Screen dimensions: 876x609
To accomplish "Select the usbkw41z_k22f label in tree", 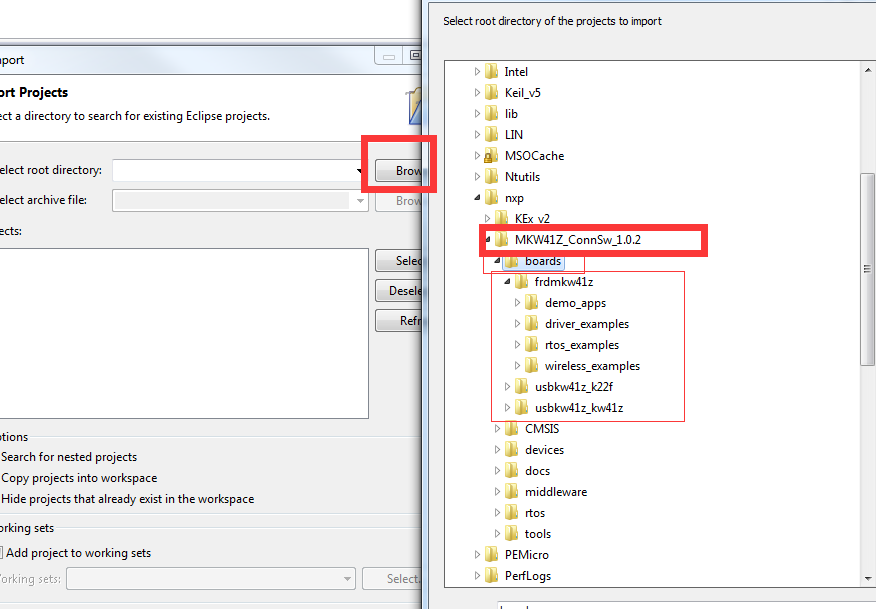I will tap(574, 387).
